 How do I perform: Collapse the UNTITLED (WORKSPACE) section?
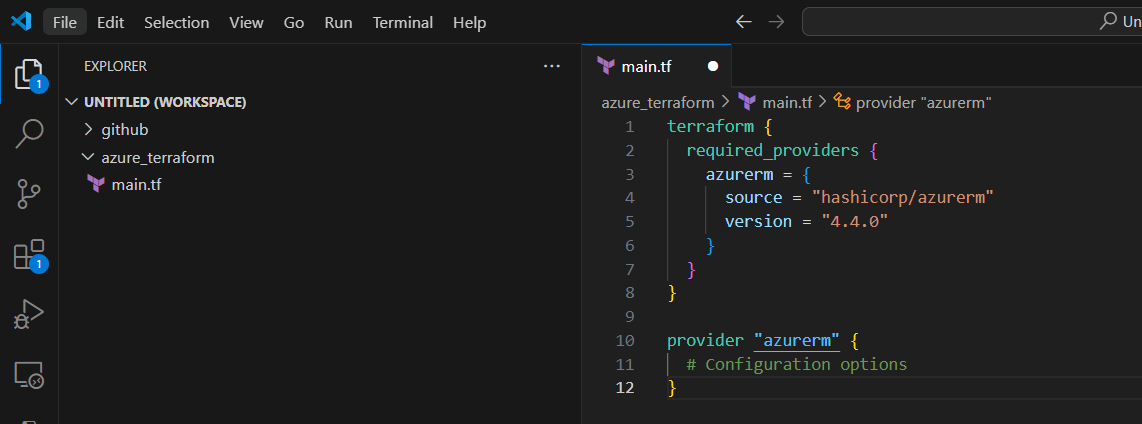pyautogui.click(x=320, y=102)
